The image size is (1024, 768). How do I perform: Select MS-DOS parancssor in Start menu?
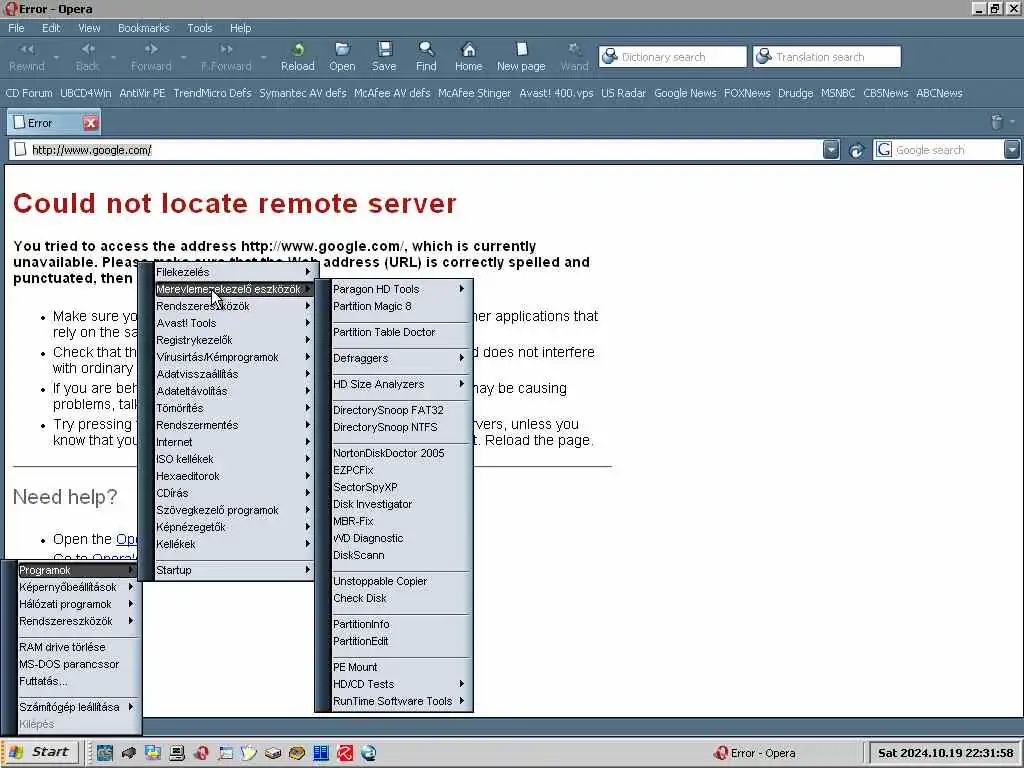78,664
